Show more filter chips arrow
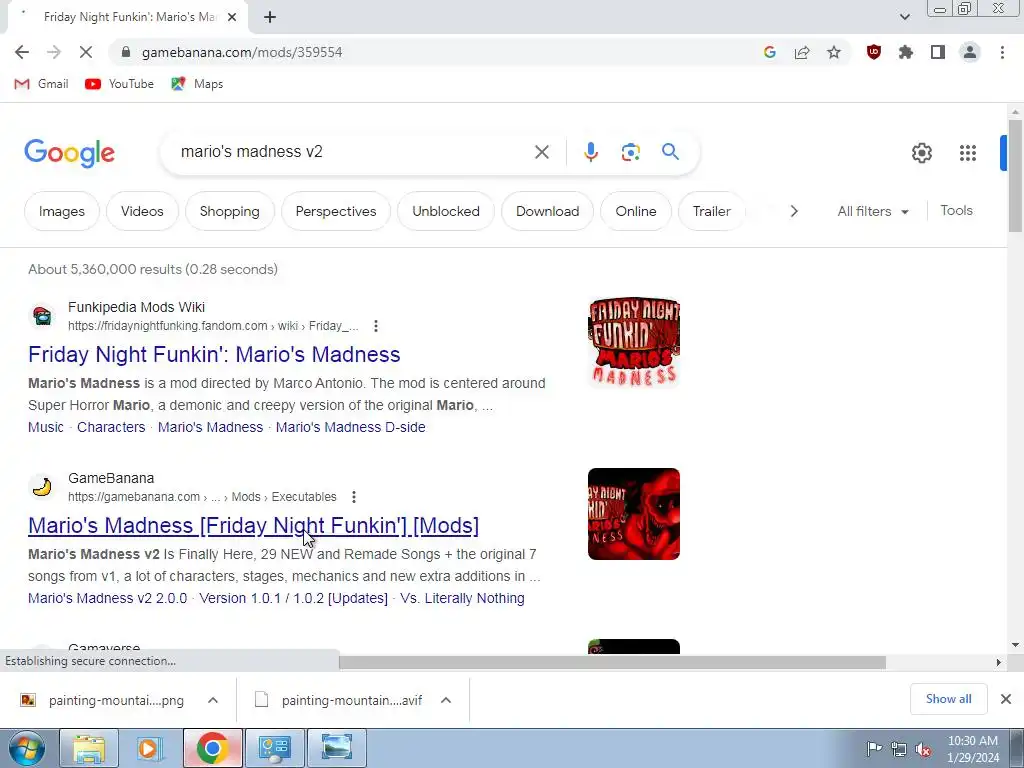 click(x=793, y=211)
